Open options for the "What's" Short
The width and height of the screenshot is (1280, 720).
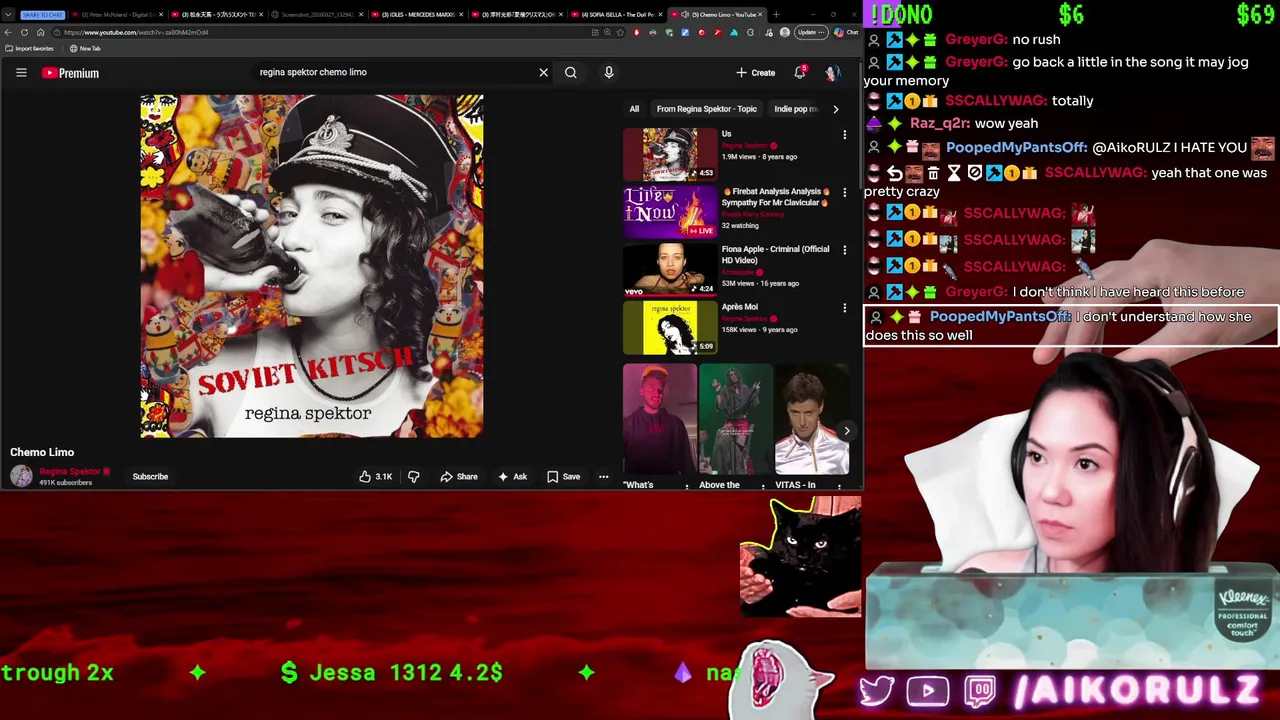coord(687,486)
